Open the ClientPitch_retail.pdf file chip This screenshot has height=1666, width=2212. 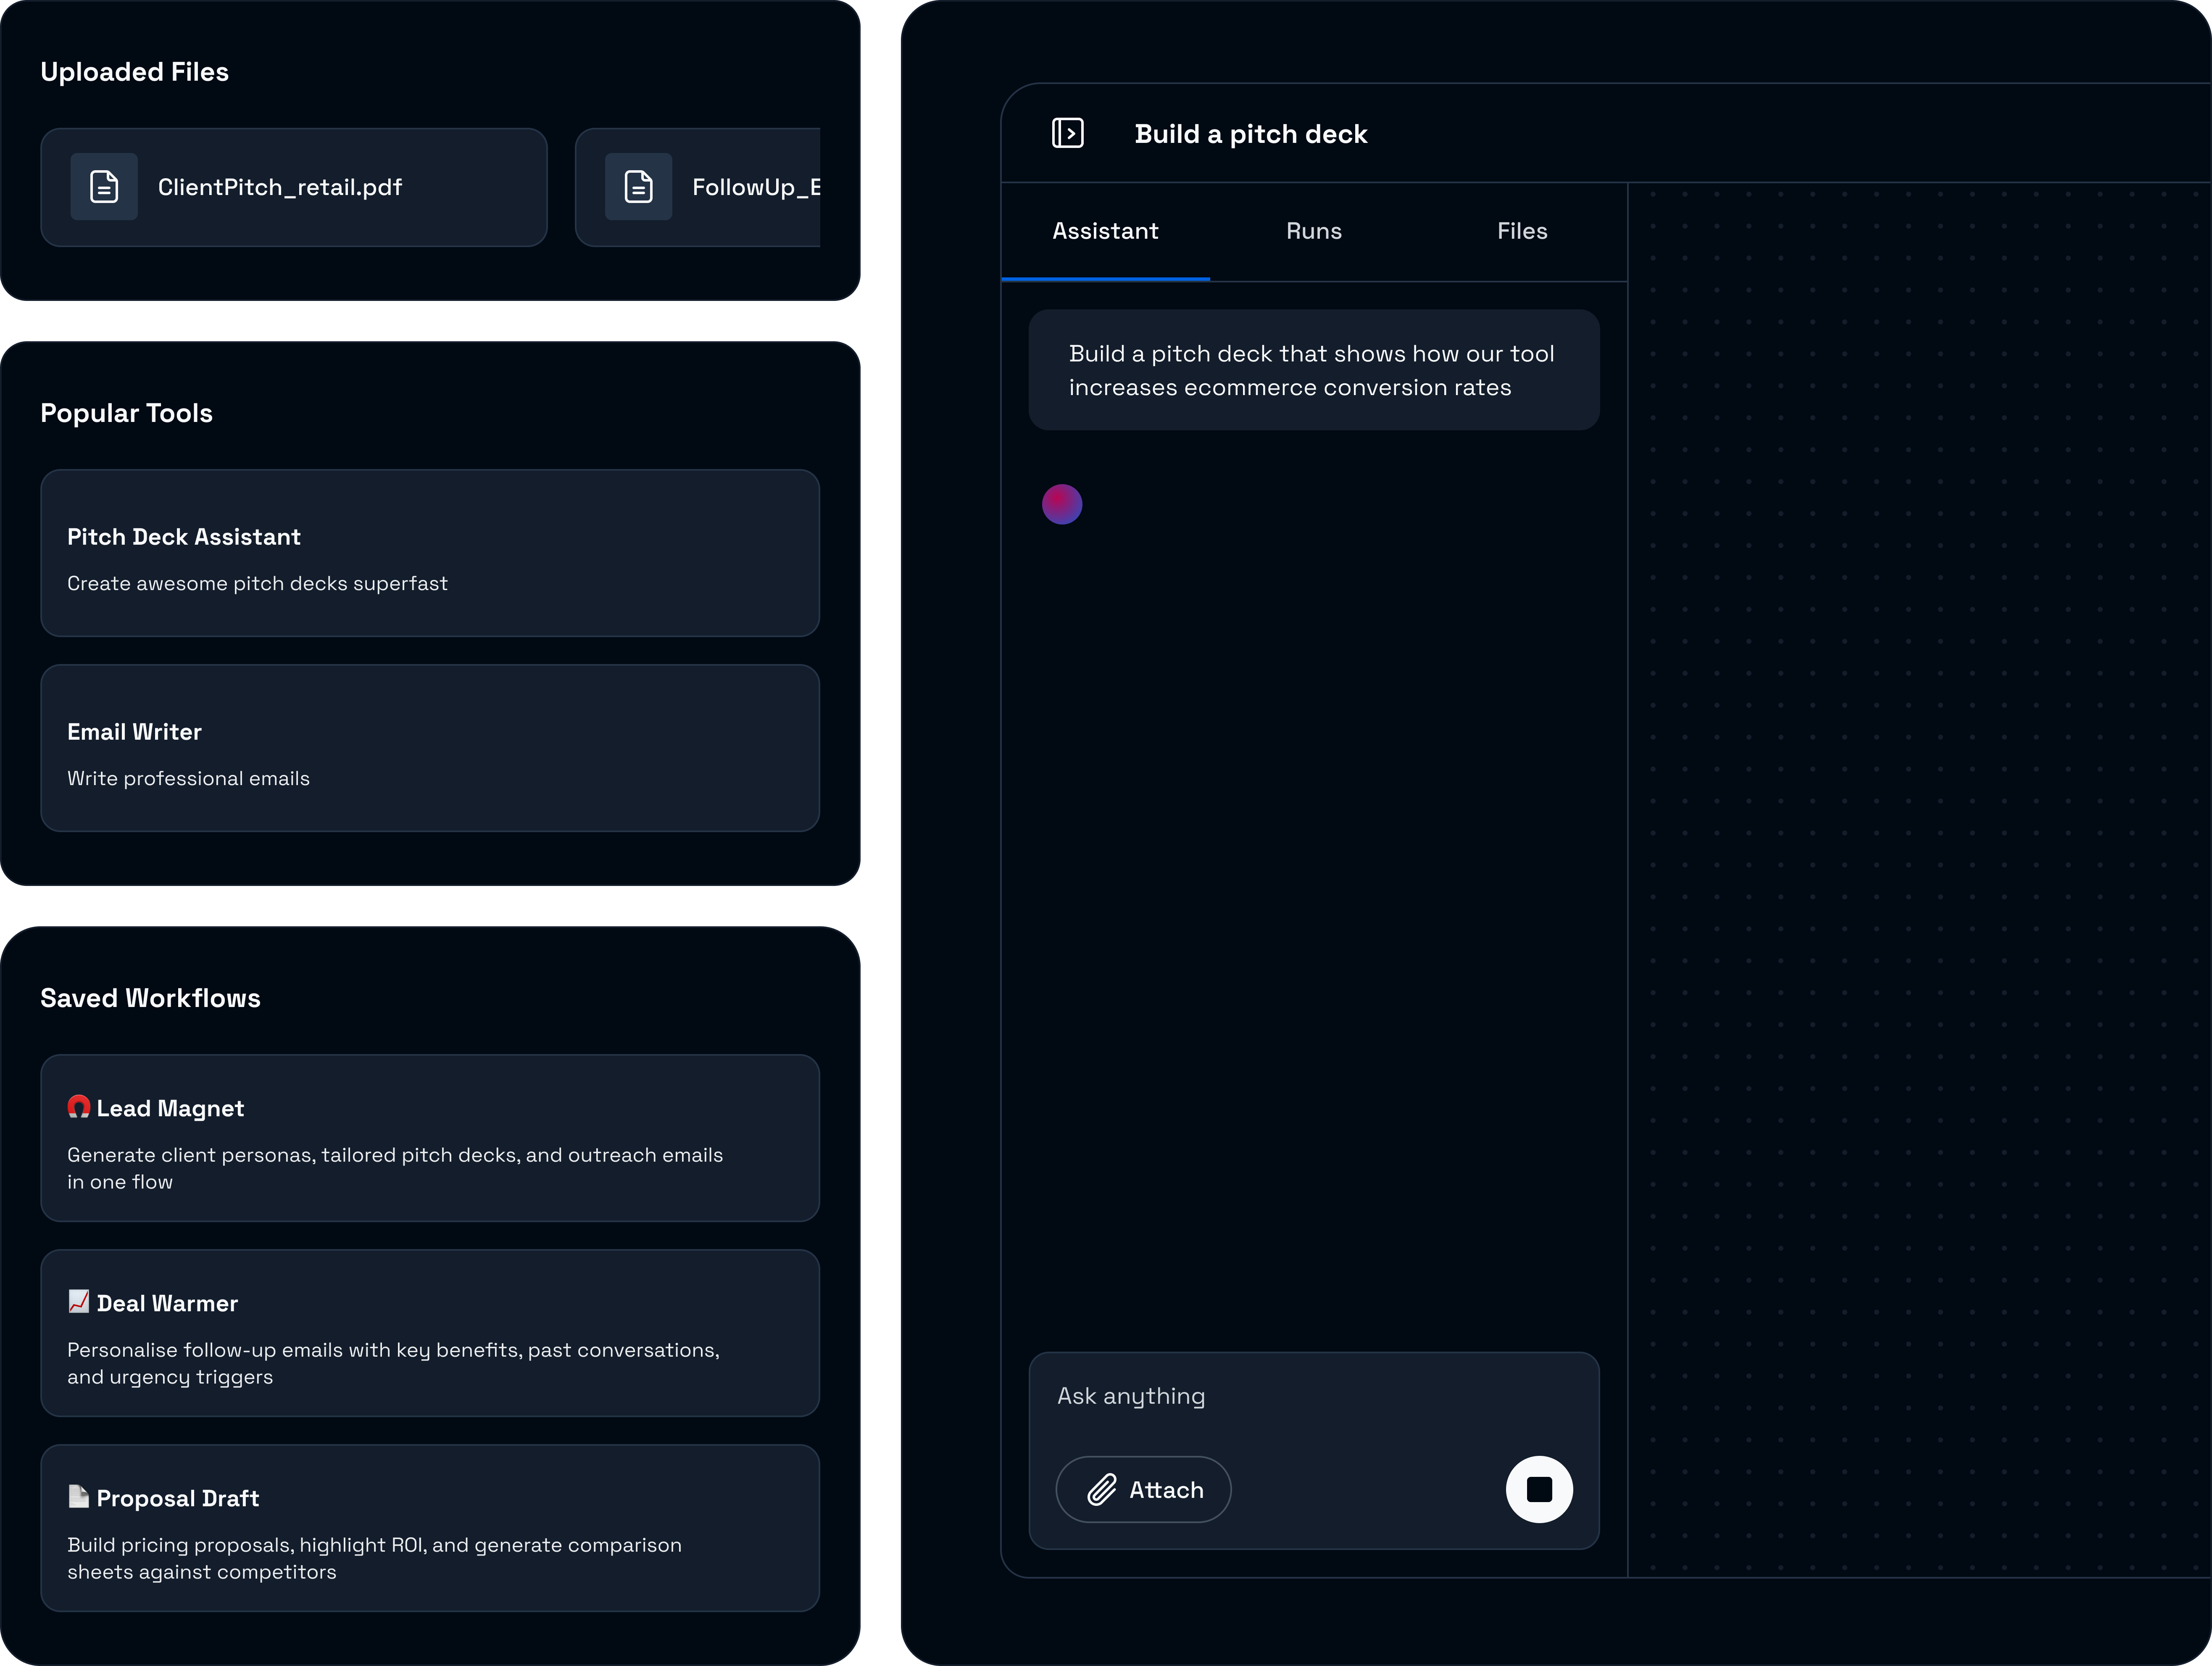(x=294, y=187)
